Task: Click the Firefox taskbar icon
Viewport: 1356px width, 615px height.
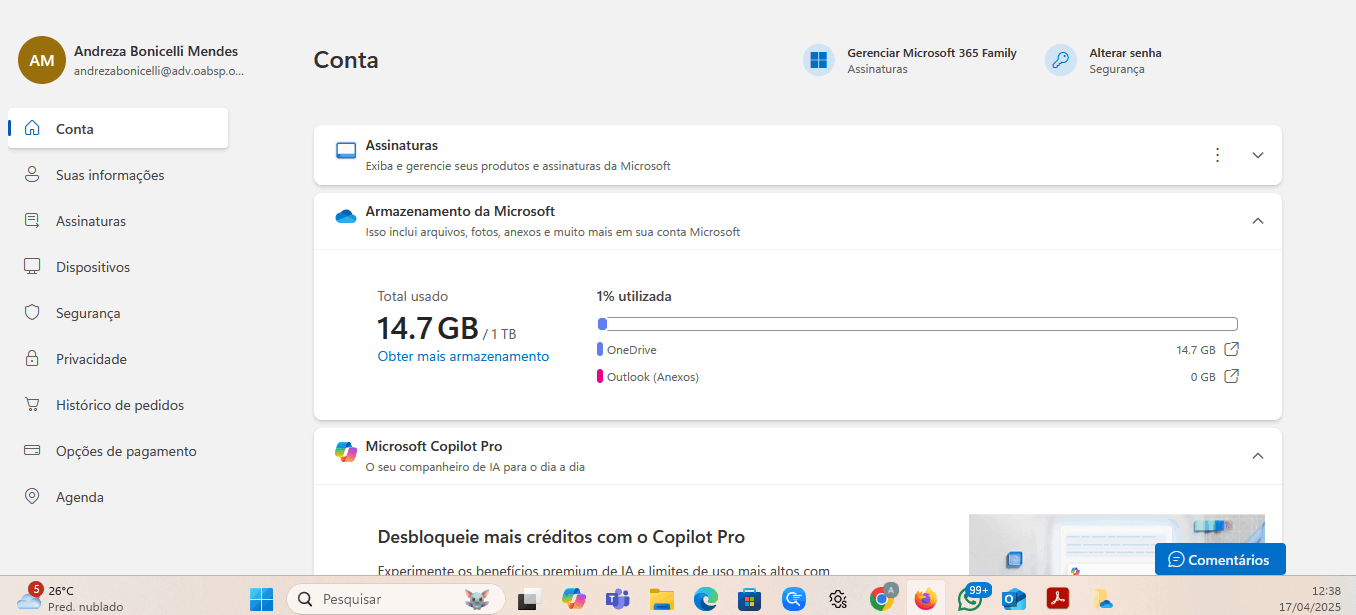Action: pos(926,599)
